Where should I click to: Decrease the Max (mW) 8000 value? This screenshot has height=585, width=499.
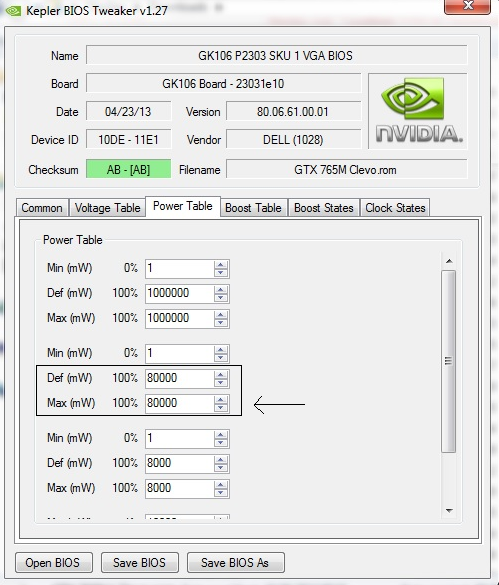[x=221, y=493]
